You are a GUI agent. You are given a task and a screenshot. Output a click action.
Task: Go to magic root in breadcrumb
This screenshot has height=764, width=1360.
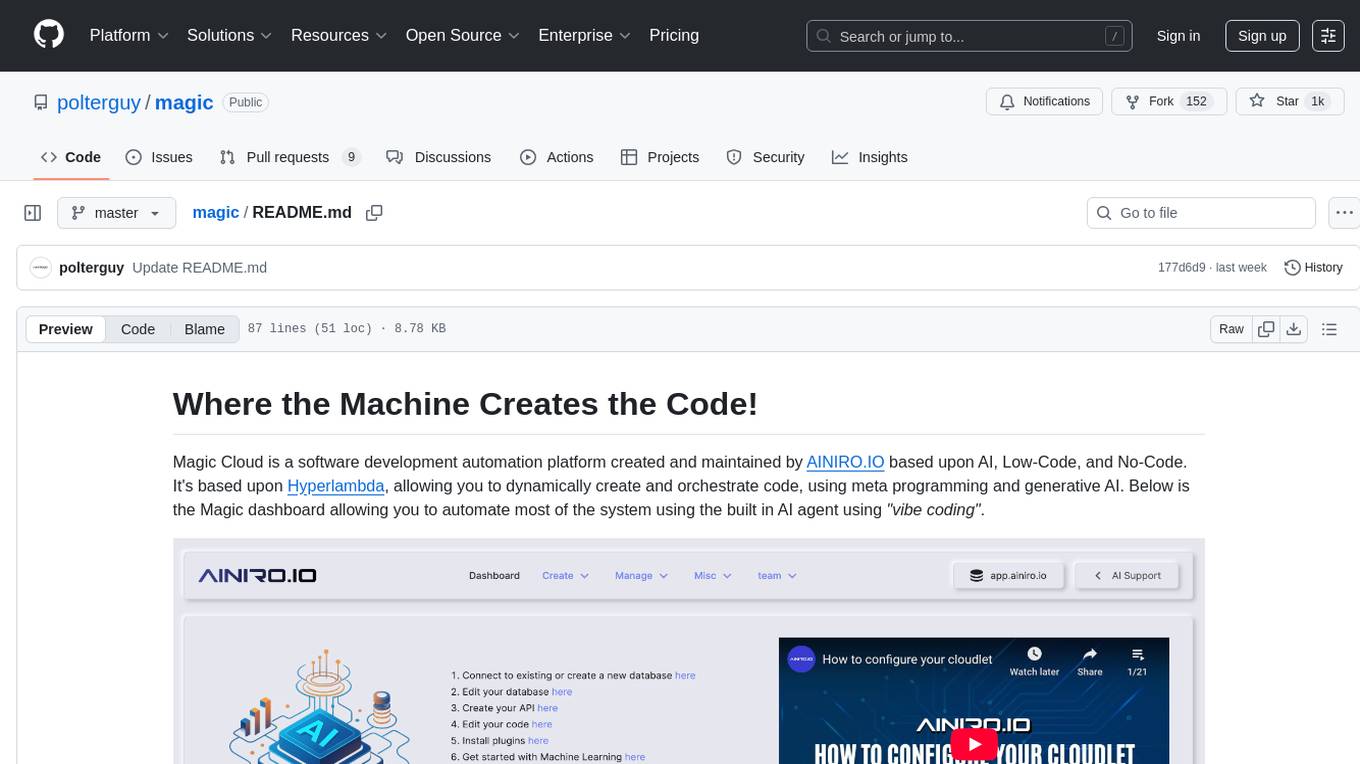(x=216, y=213)
